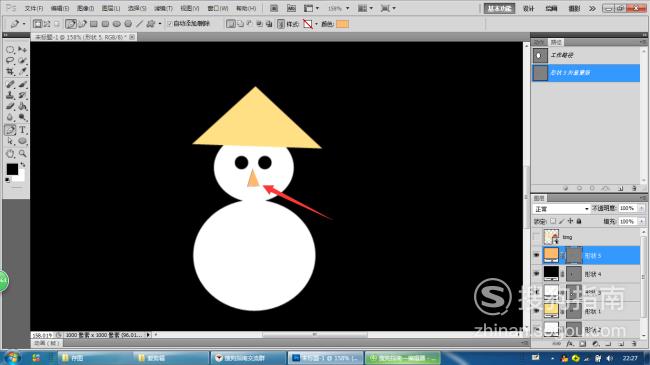Toggle lock transparent pixels

point(553,221)
